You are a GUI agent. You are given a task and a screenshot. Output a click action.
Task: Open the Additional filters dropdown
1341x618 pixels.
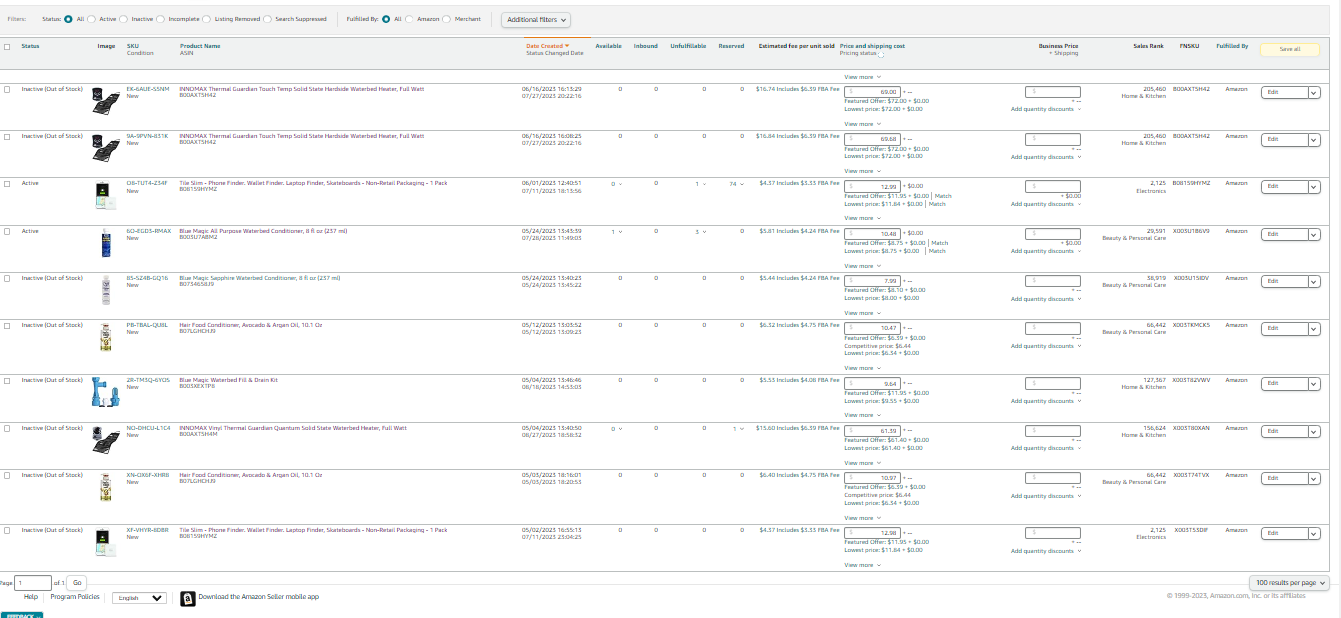pos(536,20)
